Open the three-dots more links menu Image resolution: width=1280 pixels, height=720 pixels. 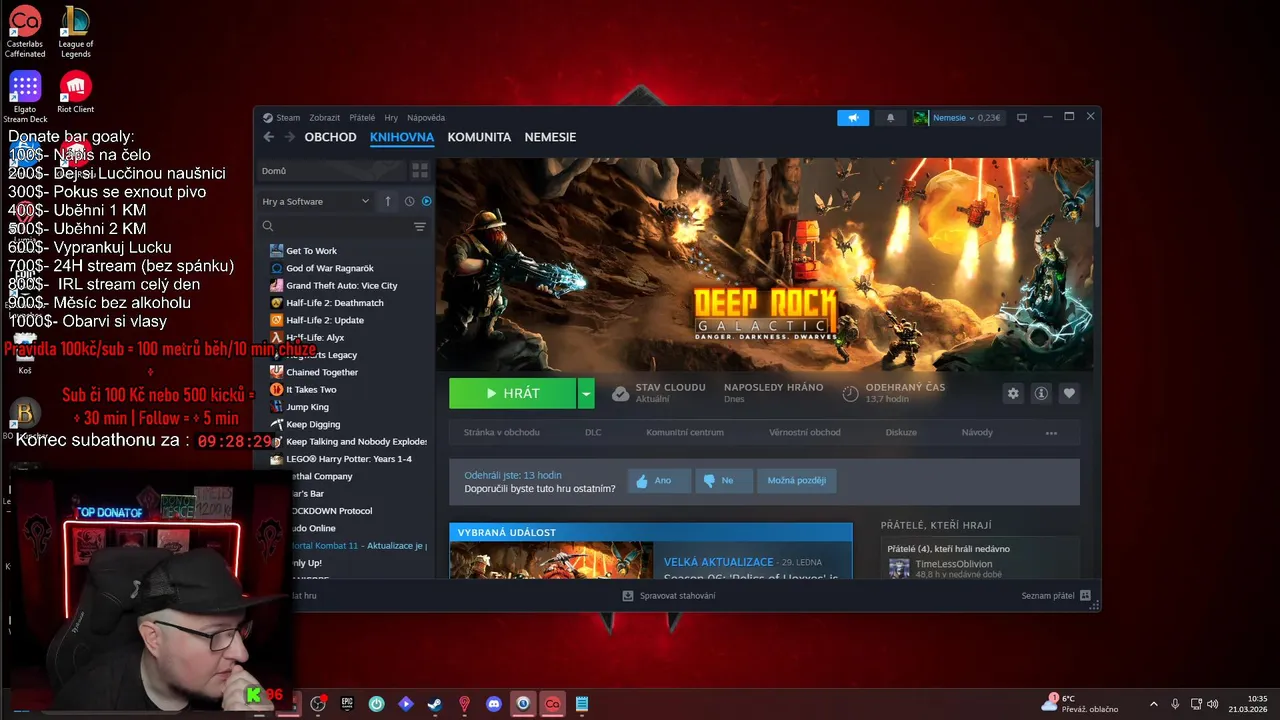coord(1051,433)
